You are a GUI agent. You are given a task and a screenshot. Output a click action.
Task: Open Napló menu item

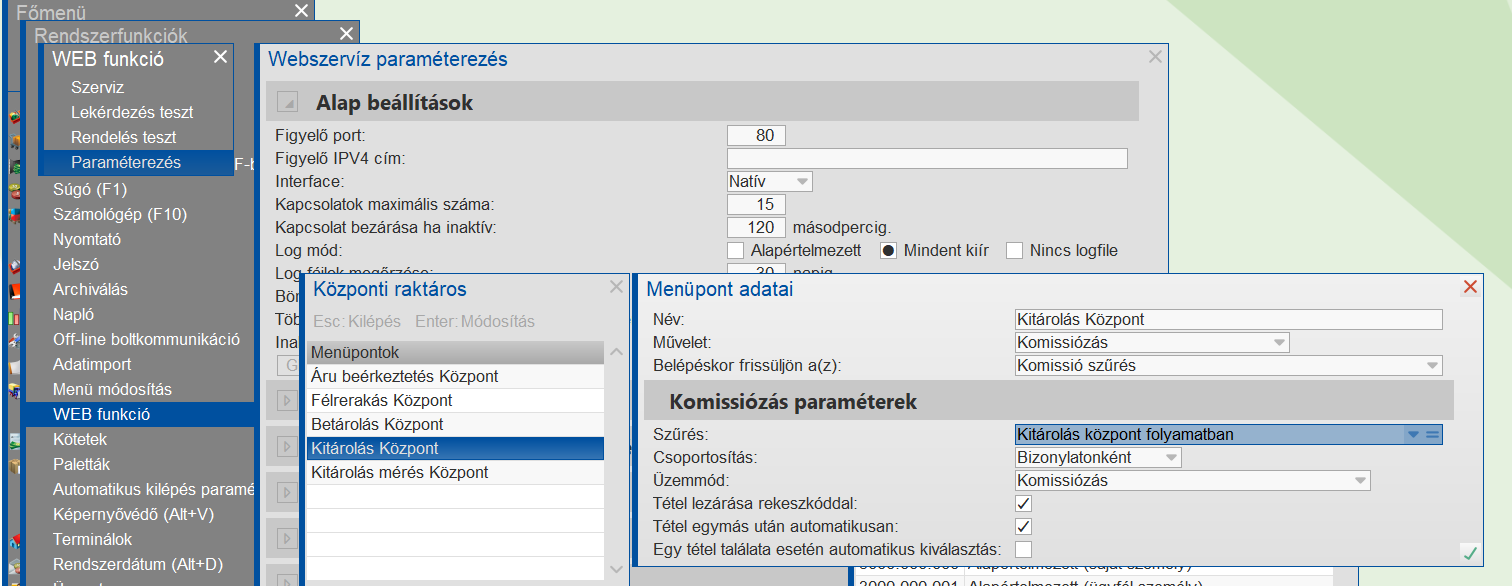pyautogui.click(x=74, y=314)
